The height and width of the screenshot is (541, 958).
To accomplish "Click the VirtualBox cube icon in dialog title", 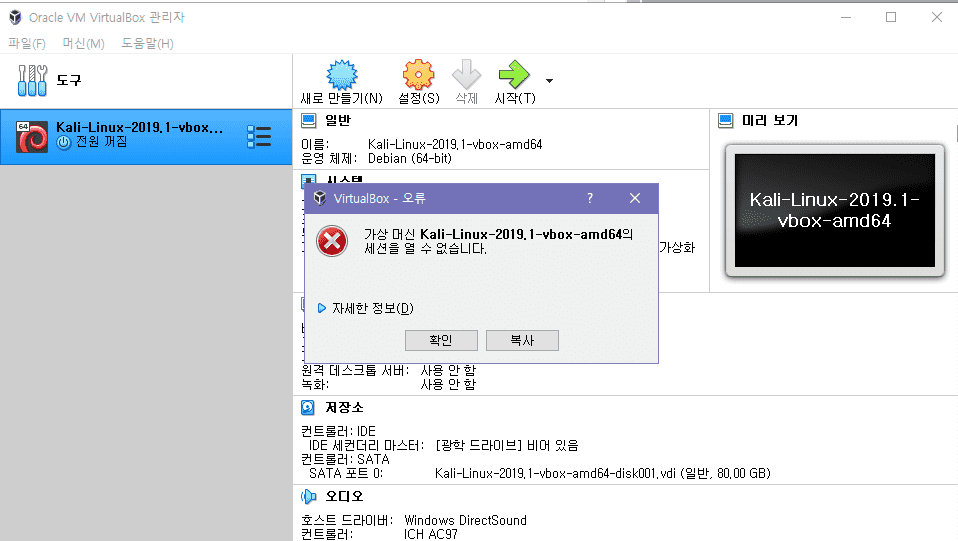I will click(320, 198).
